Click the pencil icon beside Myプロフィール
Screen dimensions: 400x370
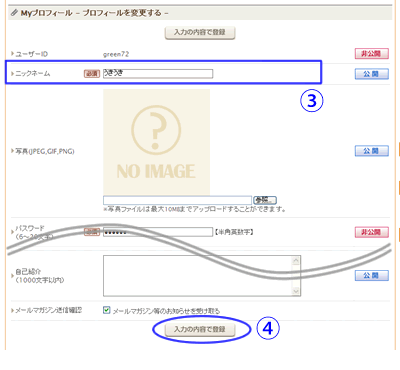point(14,13)
